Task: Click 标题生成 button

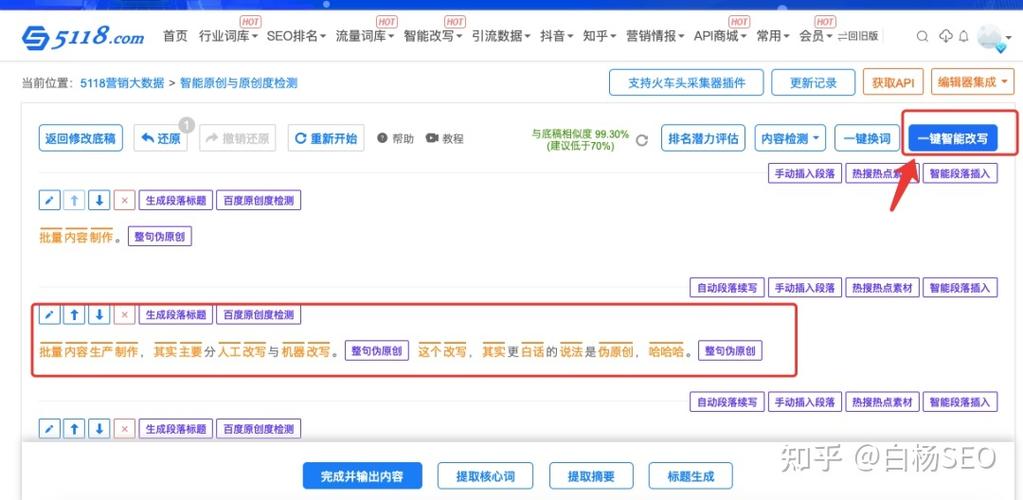Action: 690,476
